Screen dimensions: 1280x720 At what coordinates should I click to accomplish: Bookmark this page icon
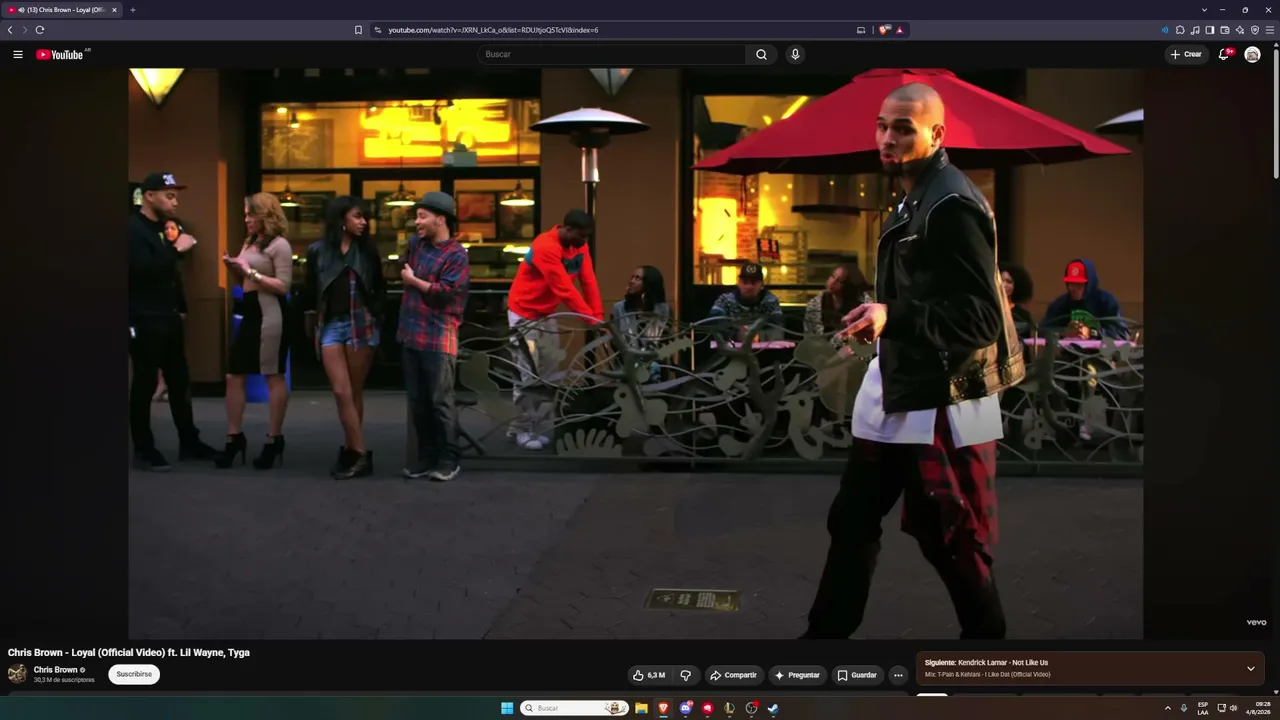click(358, 30)
